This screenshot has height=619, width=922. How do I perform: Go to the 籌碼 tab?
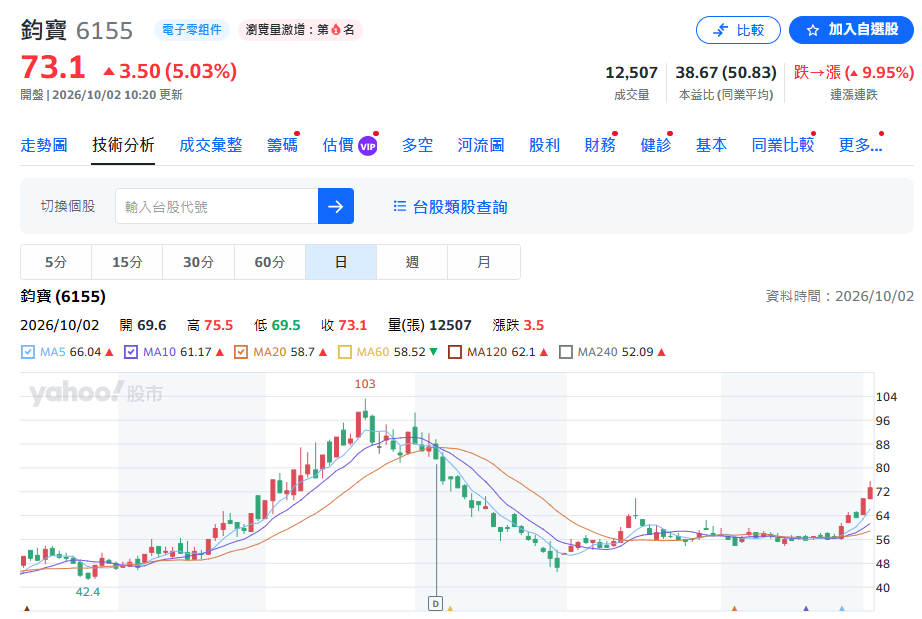click(x=282, y=145)
